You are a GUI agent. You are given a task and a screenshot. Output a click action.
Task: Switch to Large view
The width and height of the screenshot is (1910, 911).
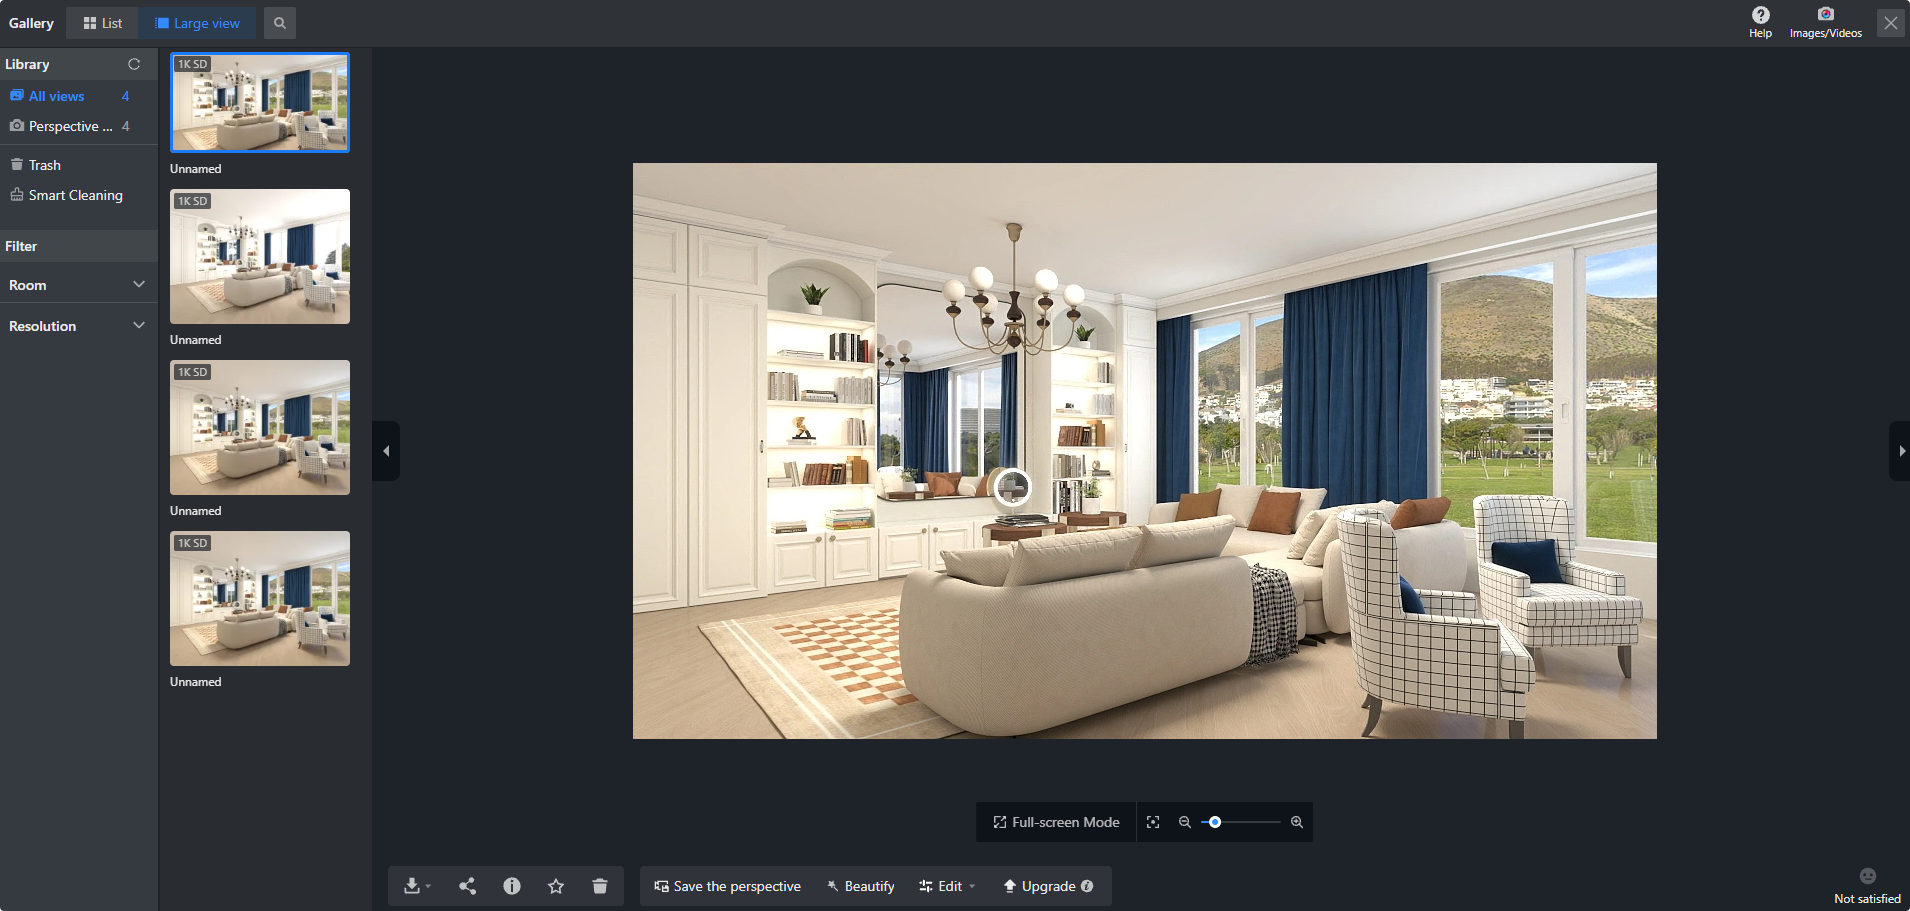click(x=198, y=23)
